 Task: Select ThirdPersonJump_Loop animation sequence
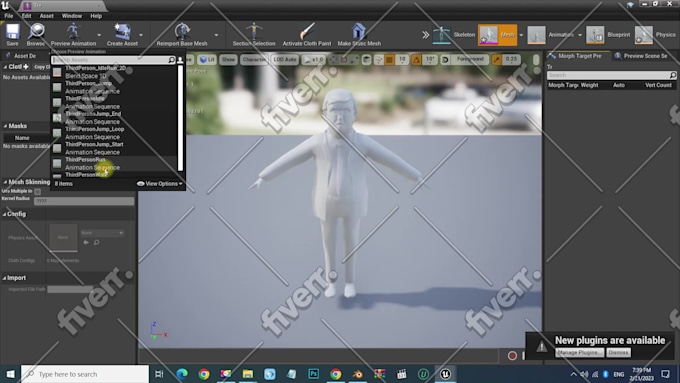click(x=115, y=133)
